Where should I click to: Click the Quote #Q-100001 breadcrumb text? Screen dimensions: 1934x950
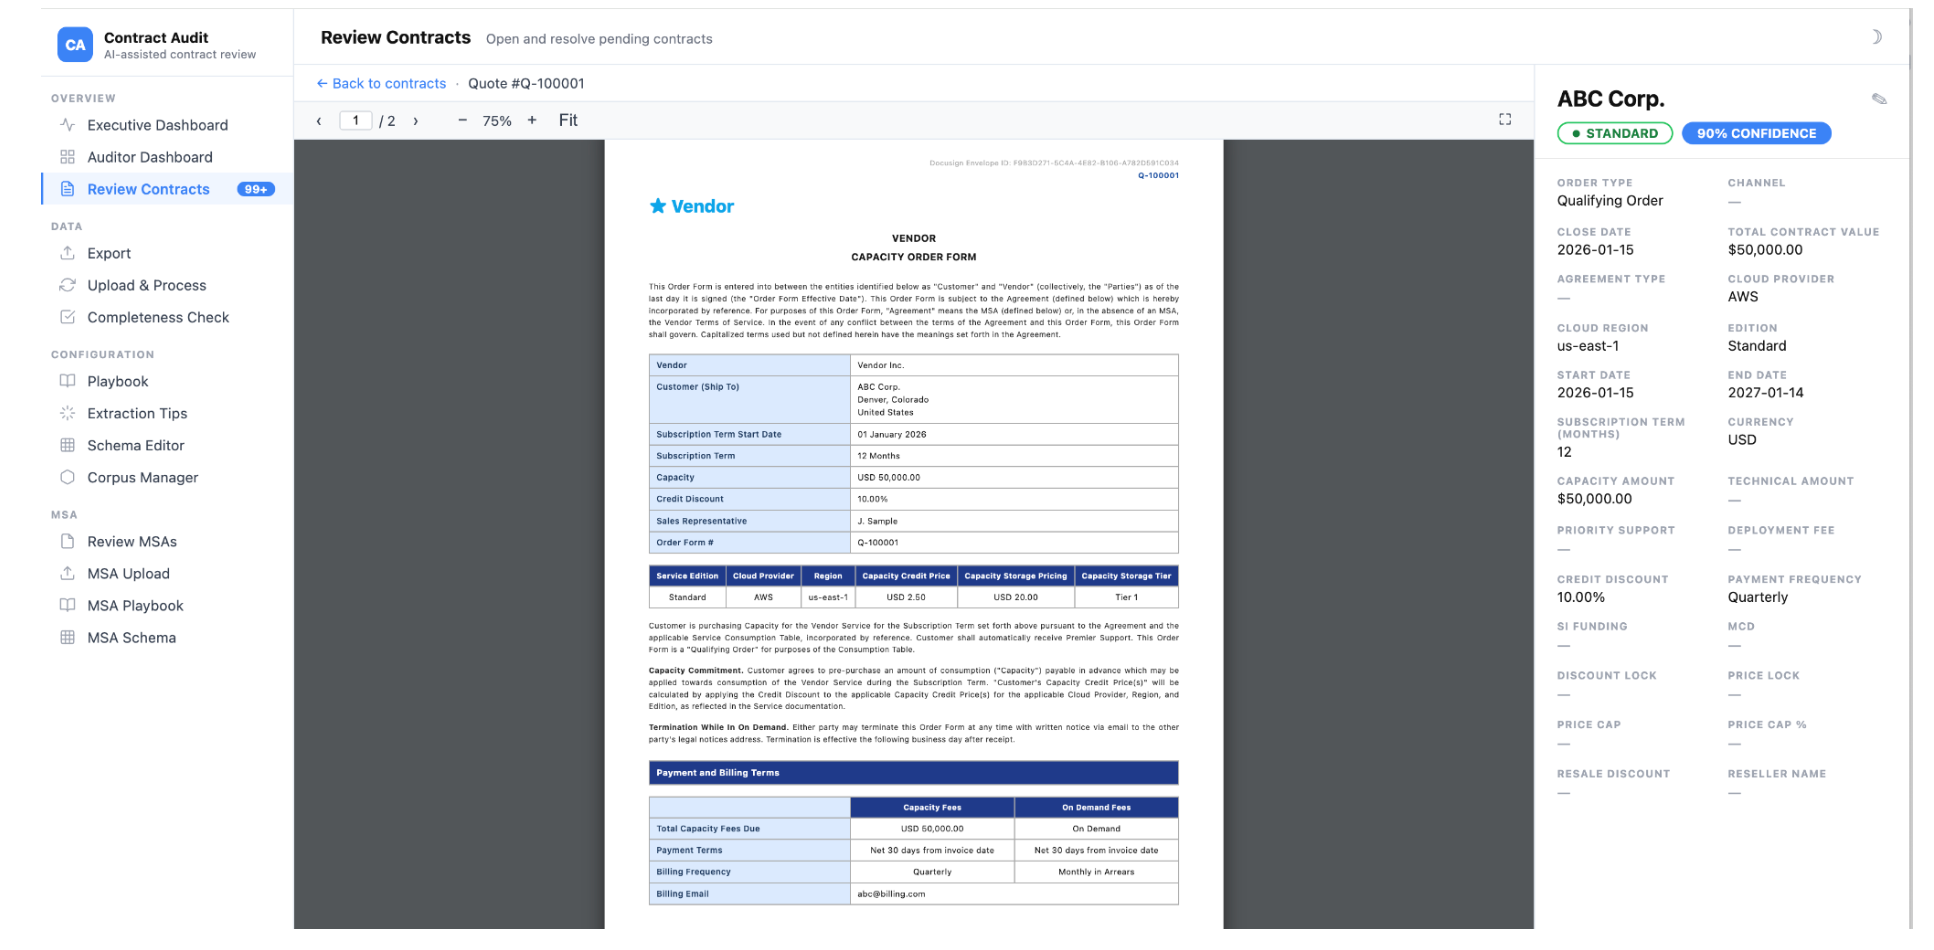[x=526, y=84]
